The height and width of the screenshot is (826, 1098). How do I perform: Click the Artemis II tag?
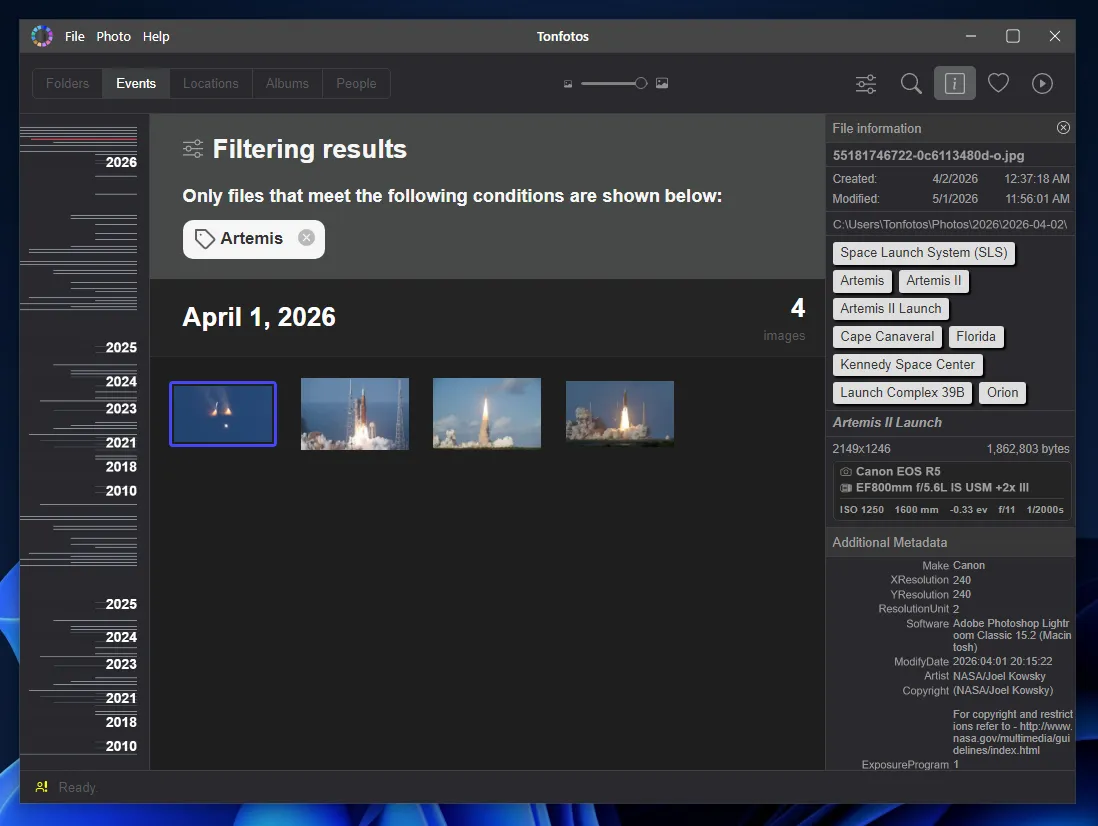(x=933, y=281)
